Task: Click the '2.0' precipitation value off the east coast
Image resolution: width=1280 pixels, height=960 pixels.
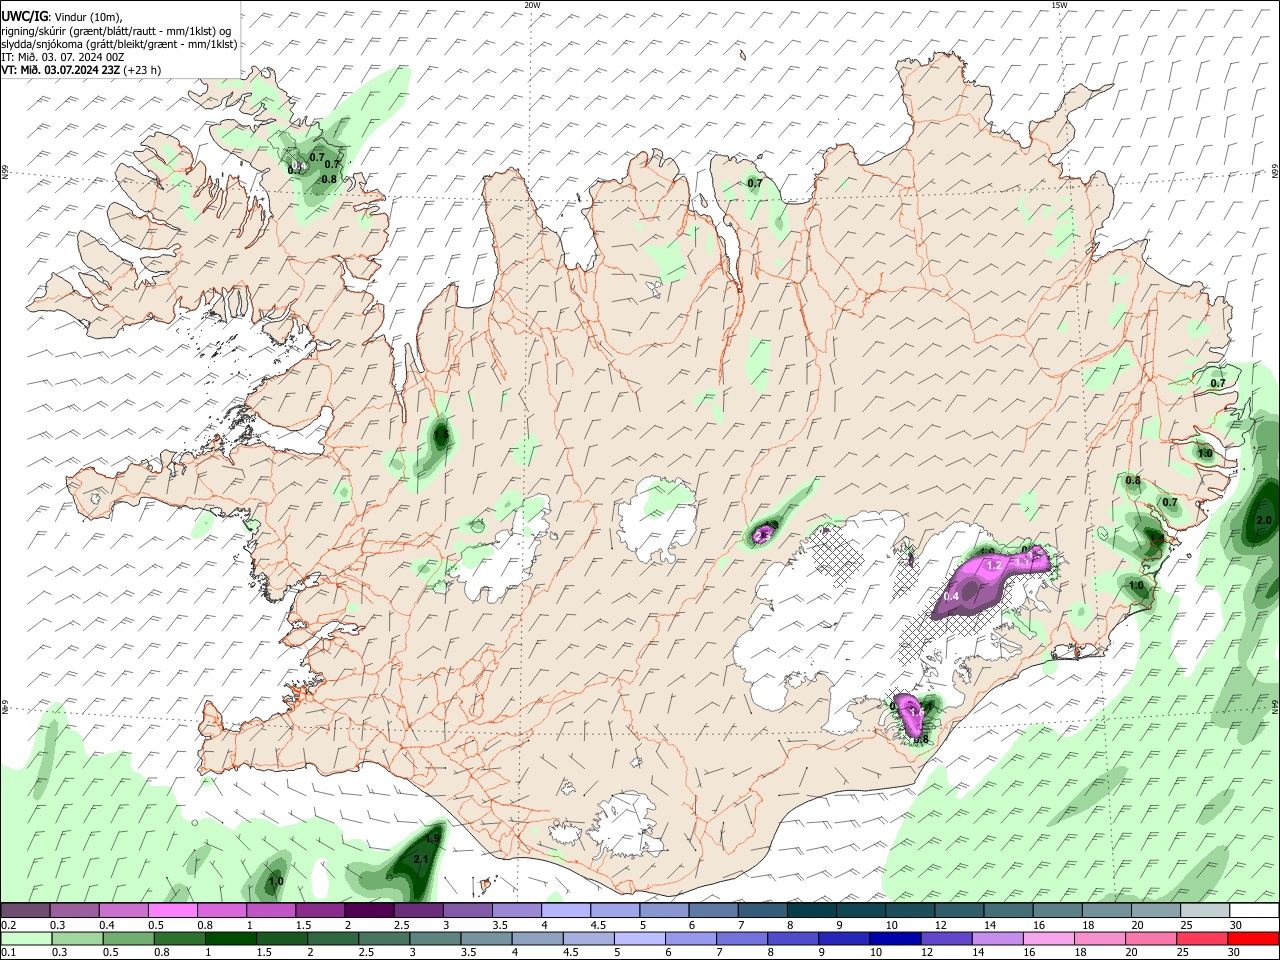Action: 1263,520
